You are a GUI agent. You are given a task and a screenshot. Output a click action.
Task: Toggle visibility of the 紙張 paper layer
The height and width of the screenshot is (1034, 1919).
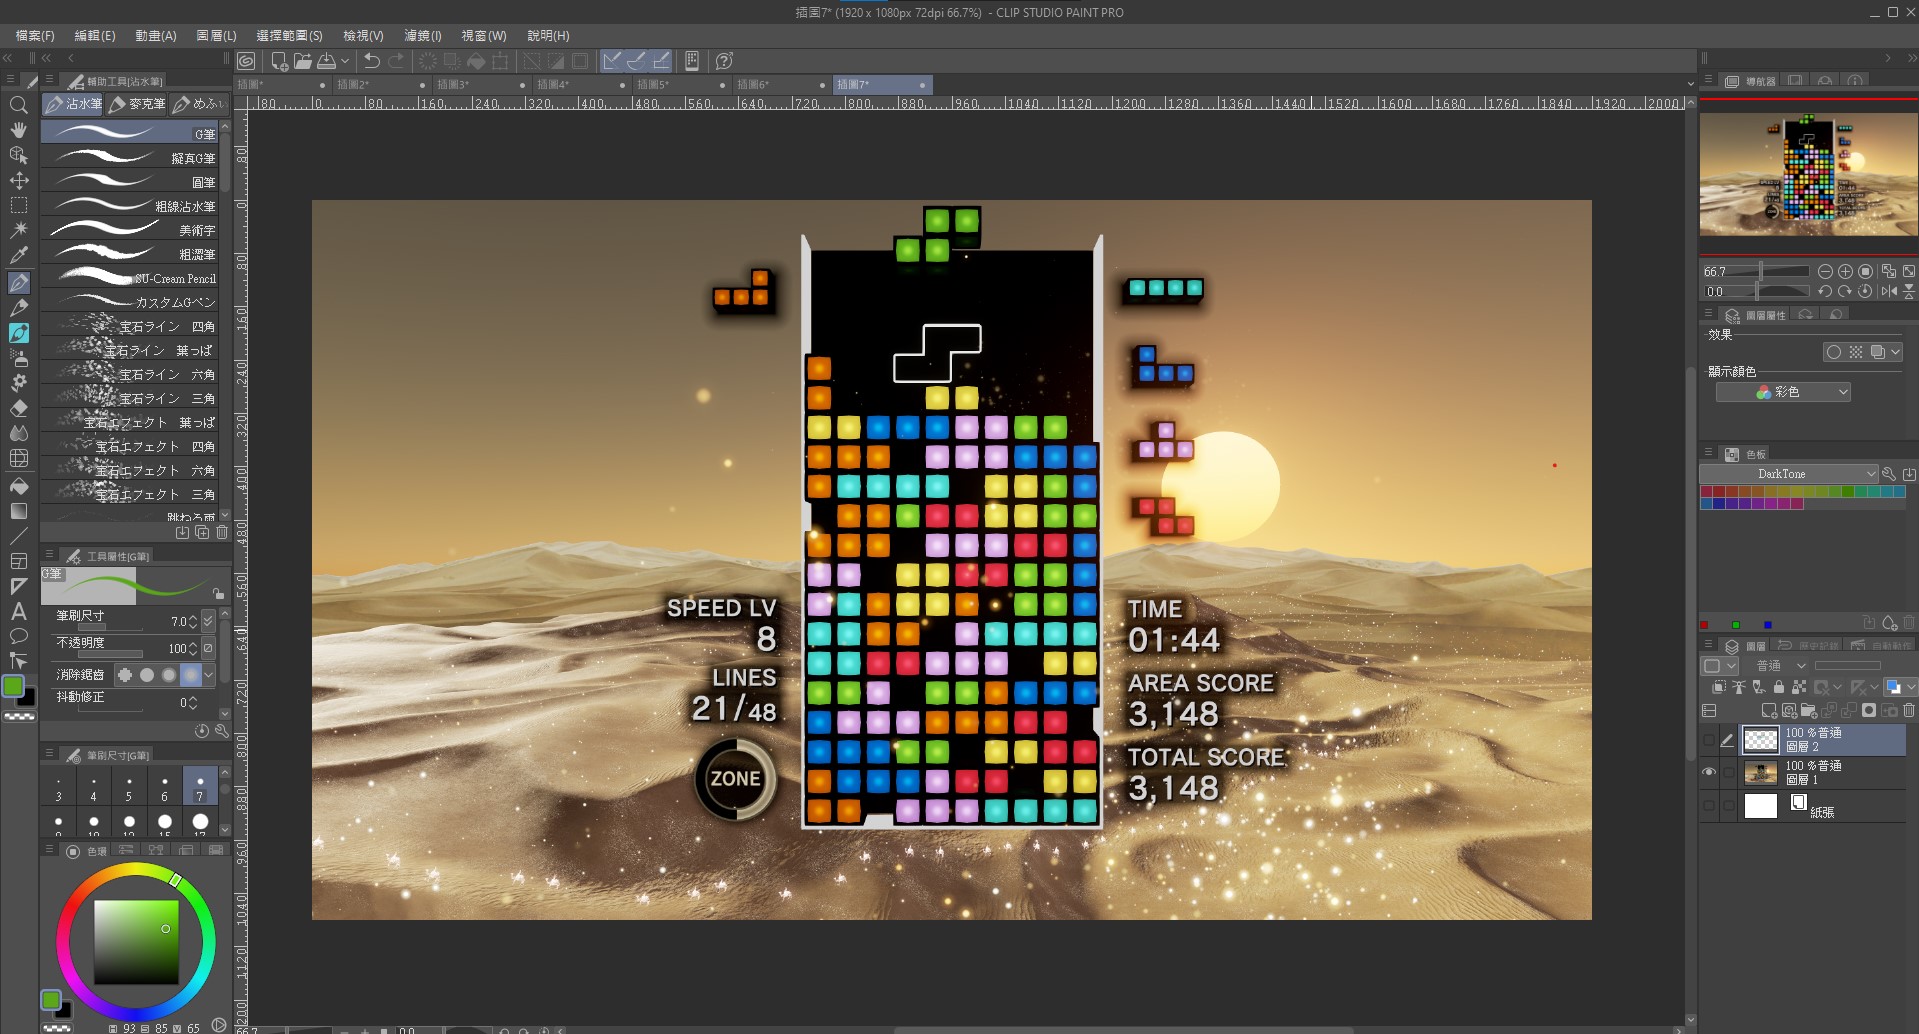pos(1709,805)
